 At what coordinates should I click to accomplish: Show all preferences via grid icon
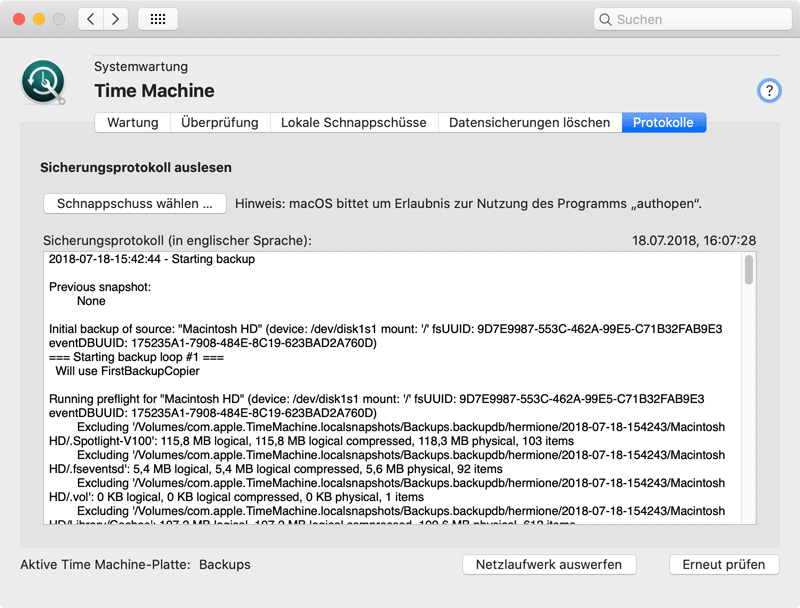(158, 19)
